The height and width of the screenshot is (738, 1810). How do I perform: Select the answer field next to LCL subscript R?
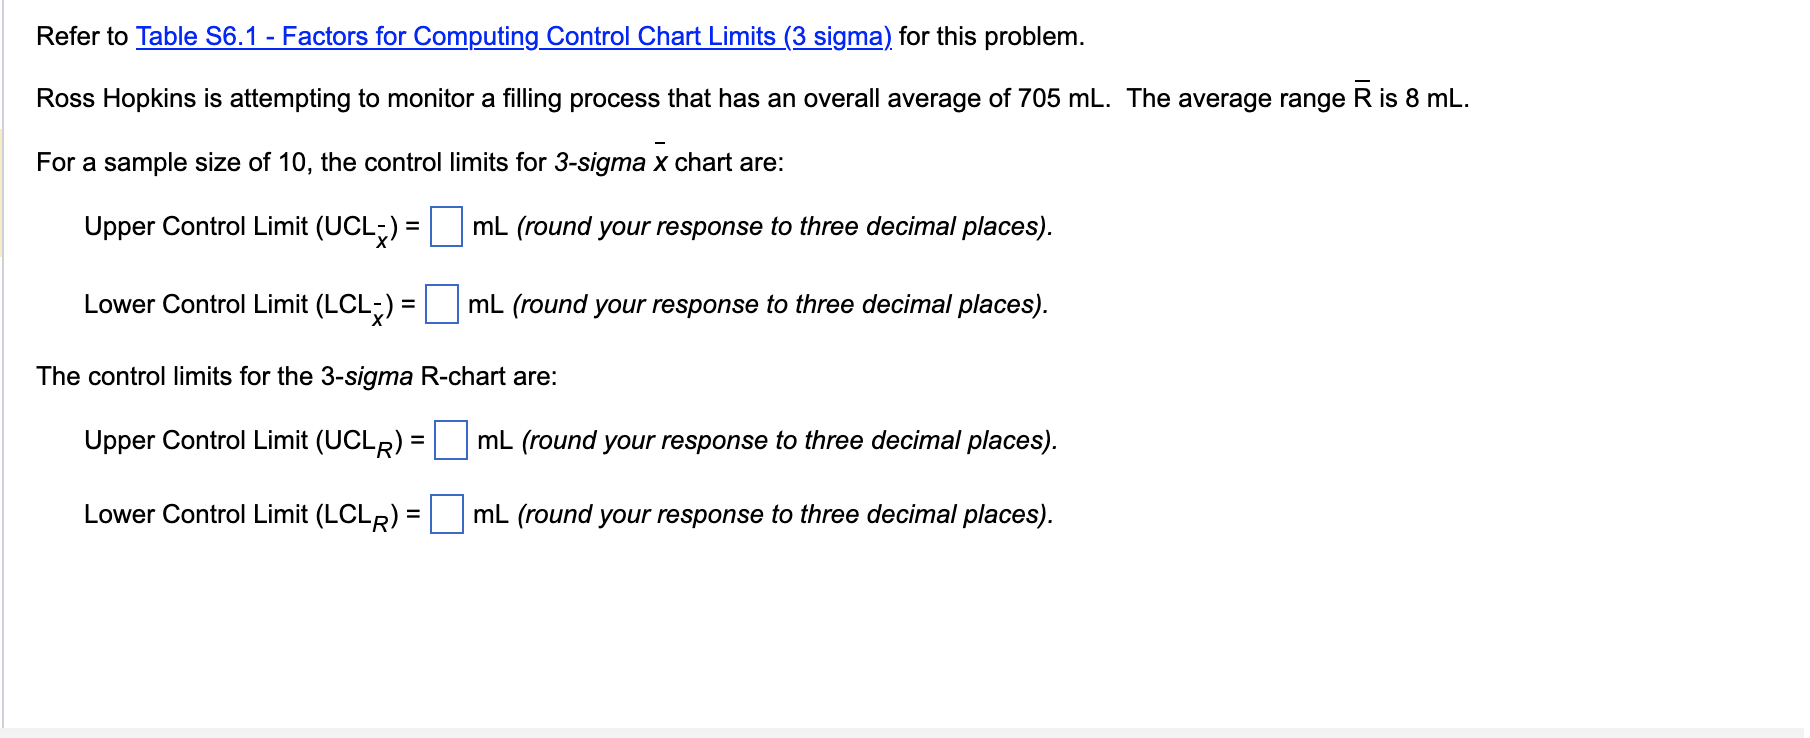click(446, 515)
